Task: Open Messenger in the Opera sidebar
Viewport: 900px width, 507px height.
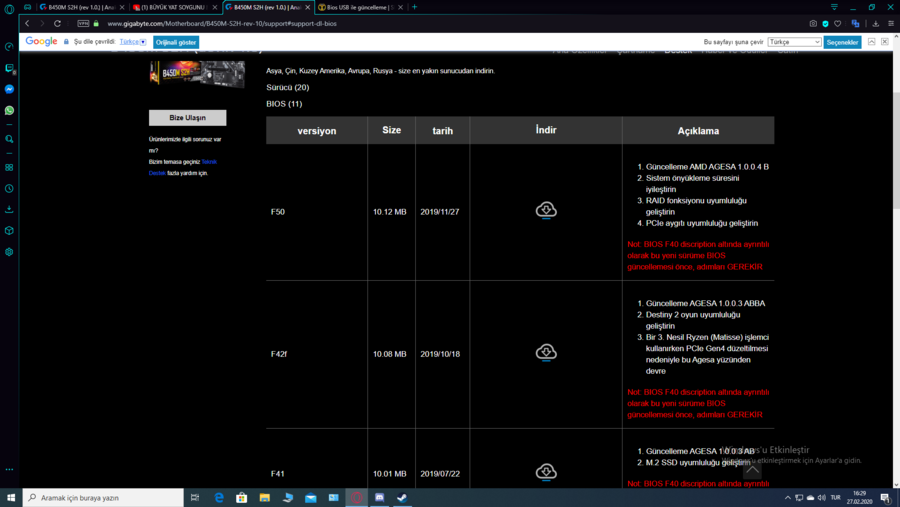Action: coord(9,89)
